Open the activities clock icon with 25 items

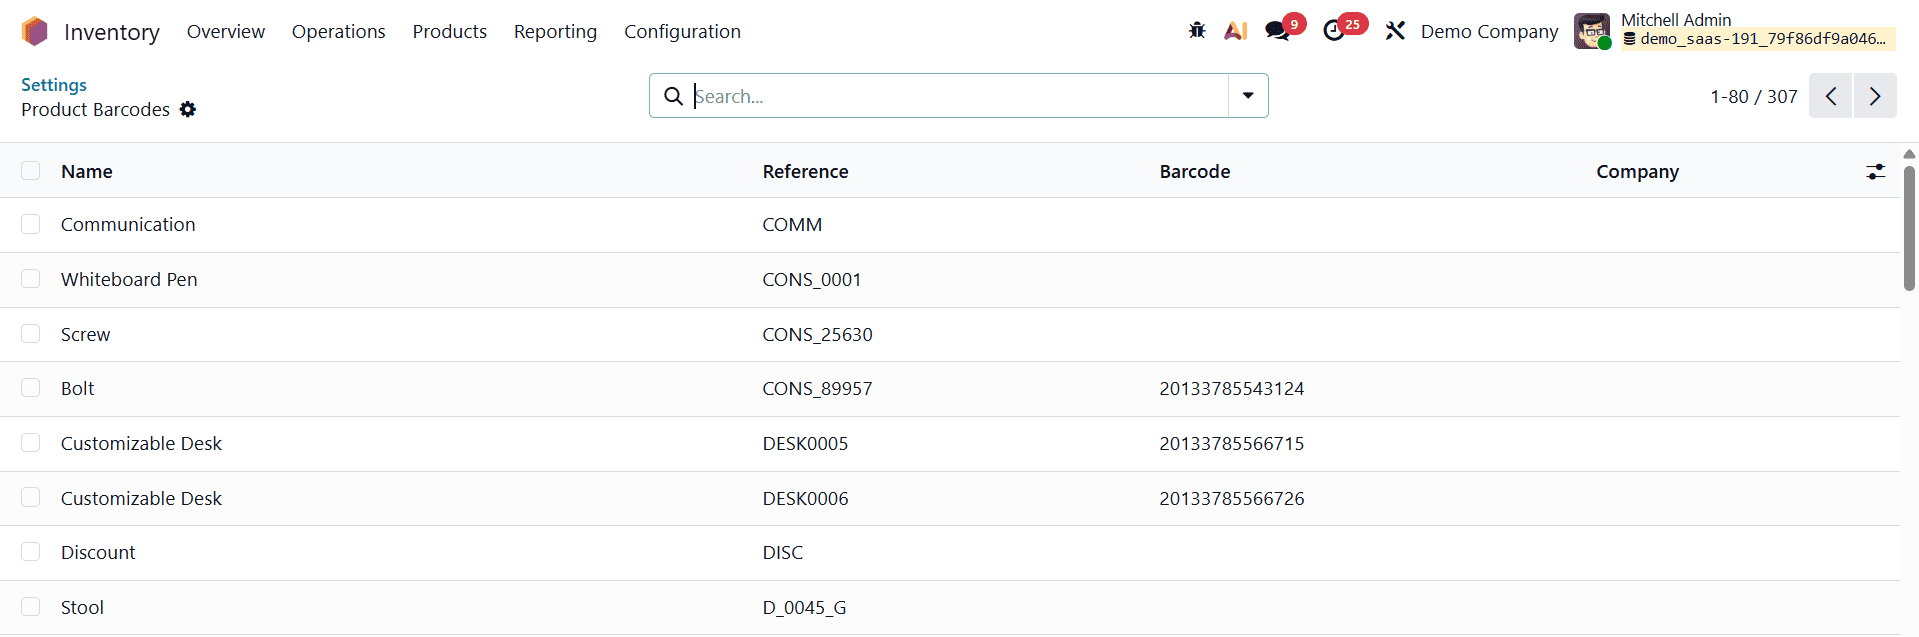(x=1336, y=31)
